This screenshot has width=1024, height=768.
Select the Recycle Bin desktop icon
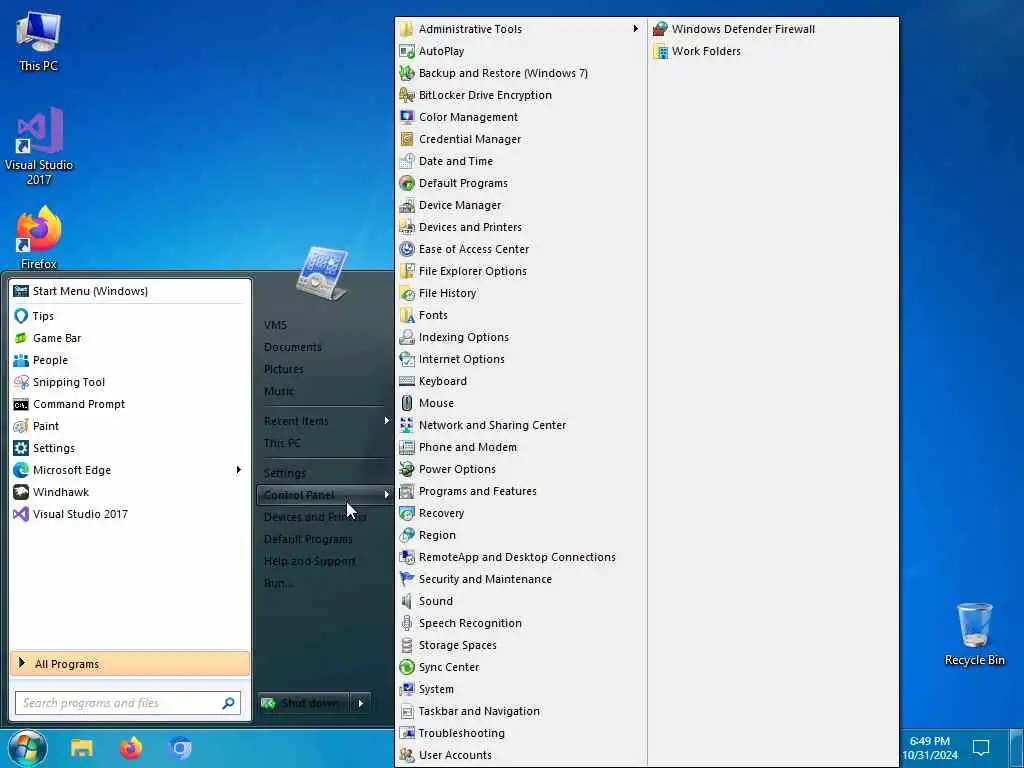point(974,635)
